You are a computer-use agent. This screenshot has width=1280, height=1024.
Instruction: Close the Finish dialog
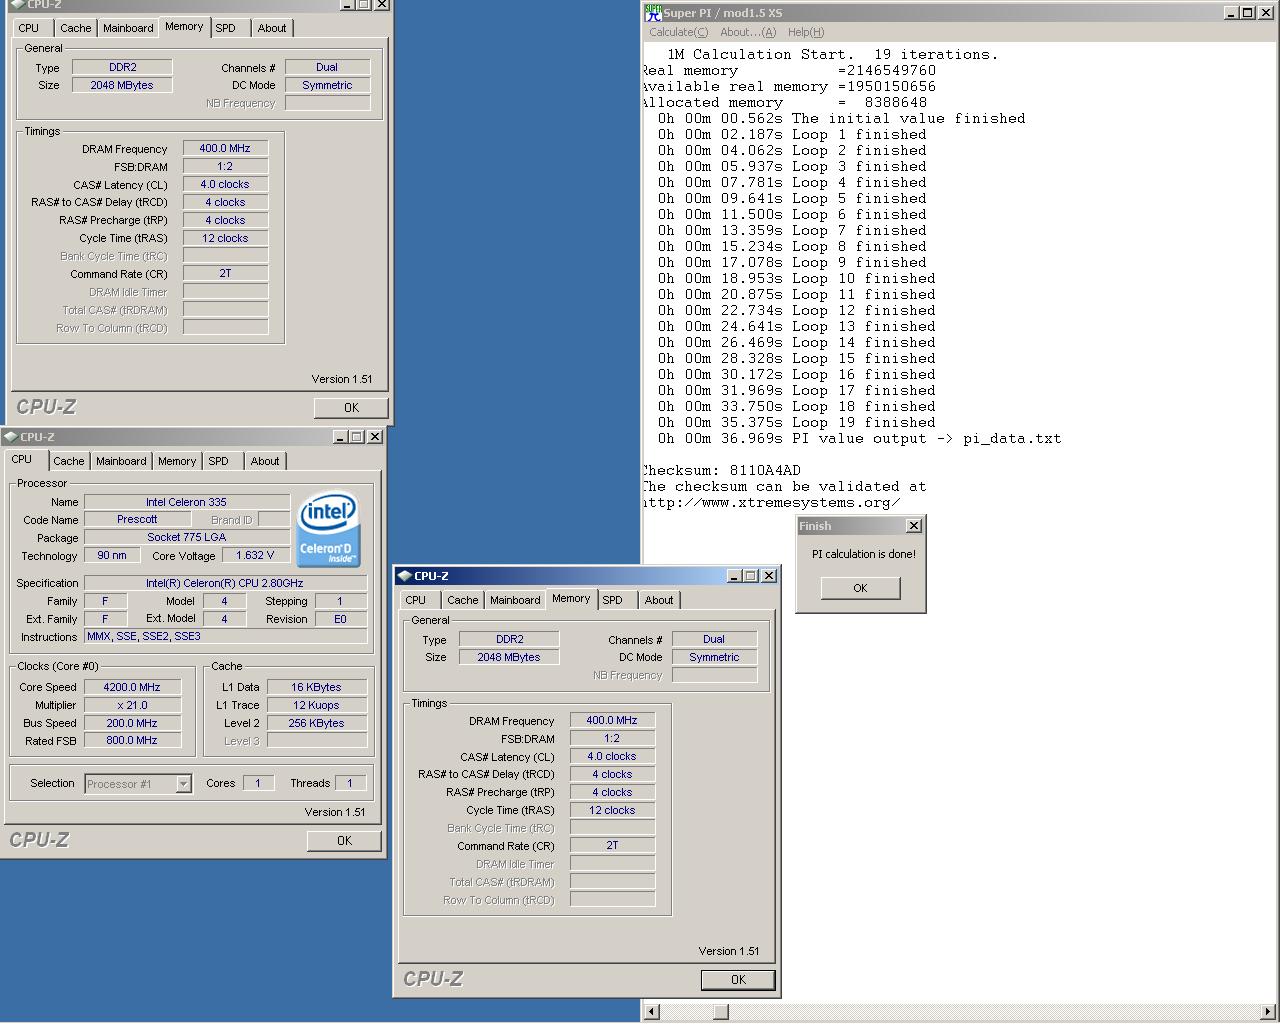coord(913,526)
